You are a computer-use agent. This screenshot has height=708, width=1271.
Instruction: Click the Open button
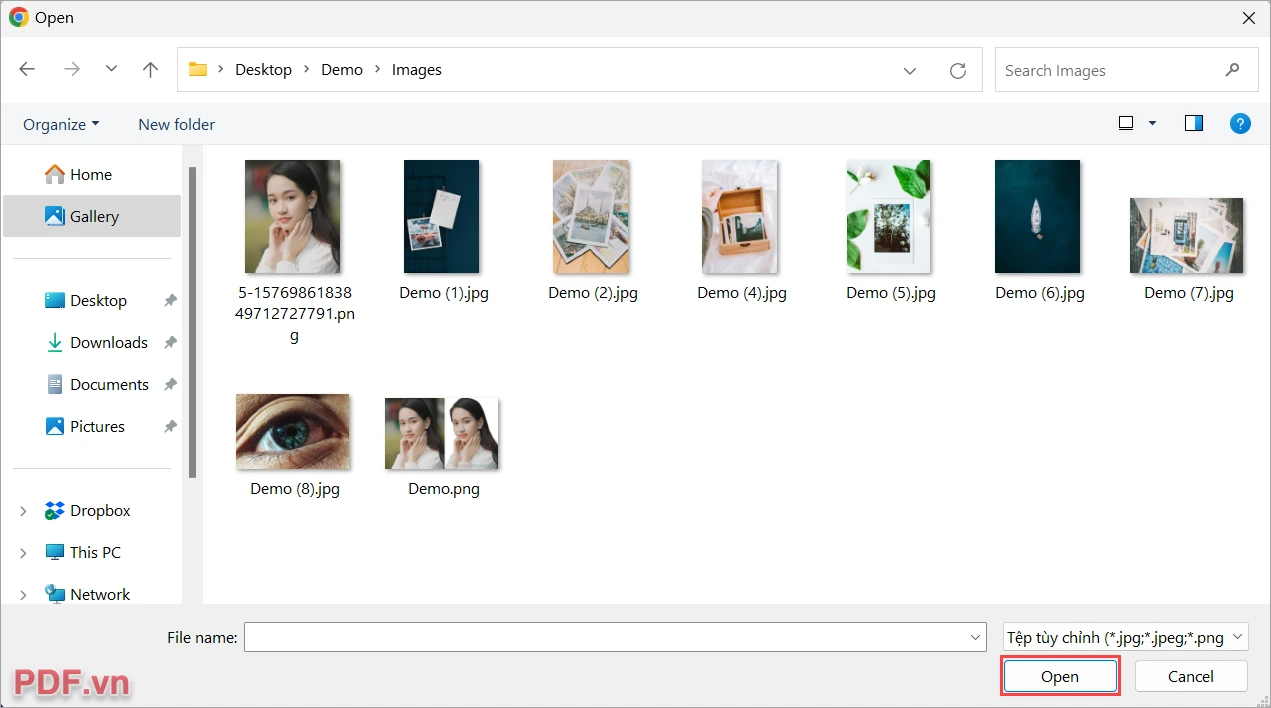click(x=1060, y=676)
